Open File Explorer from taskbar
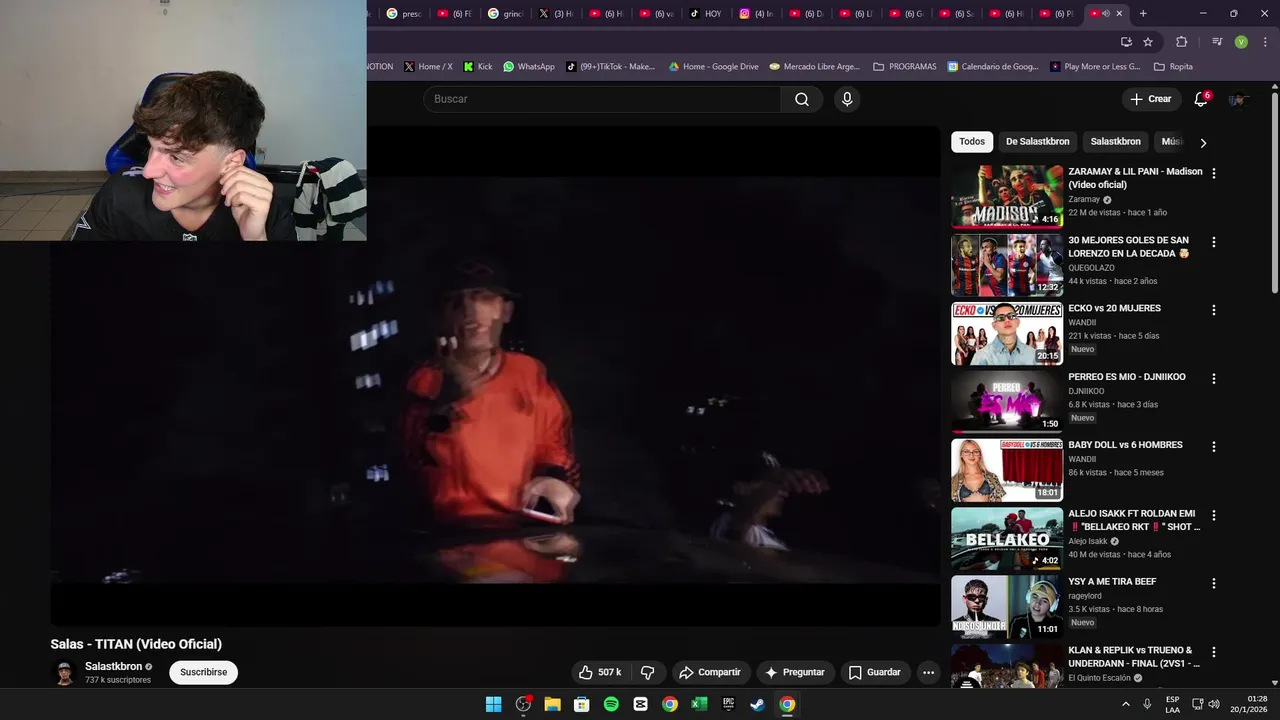The height and width of the screenshot is (720, 1280). (552, 704)
